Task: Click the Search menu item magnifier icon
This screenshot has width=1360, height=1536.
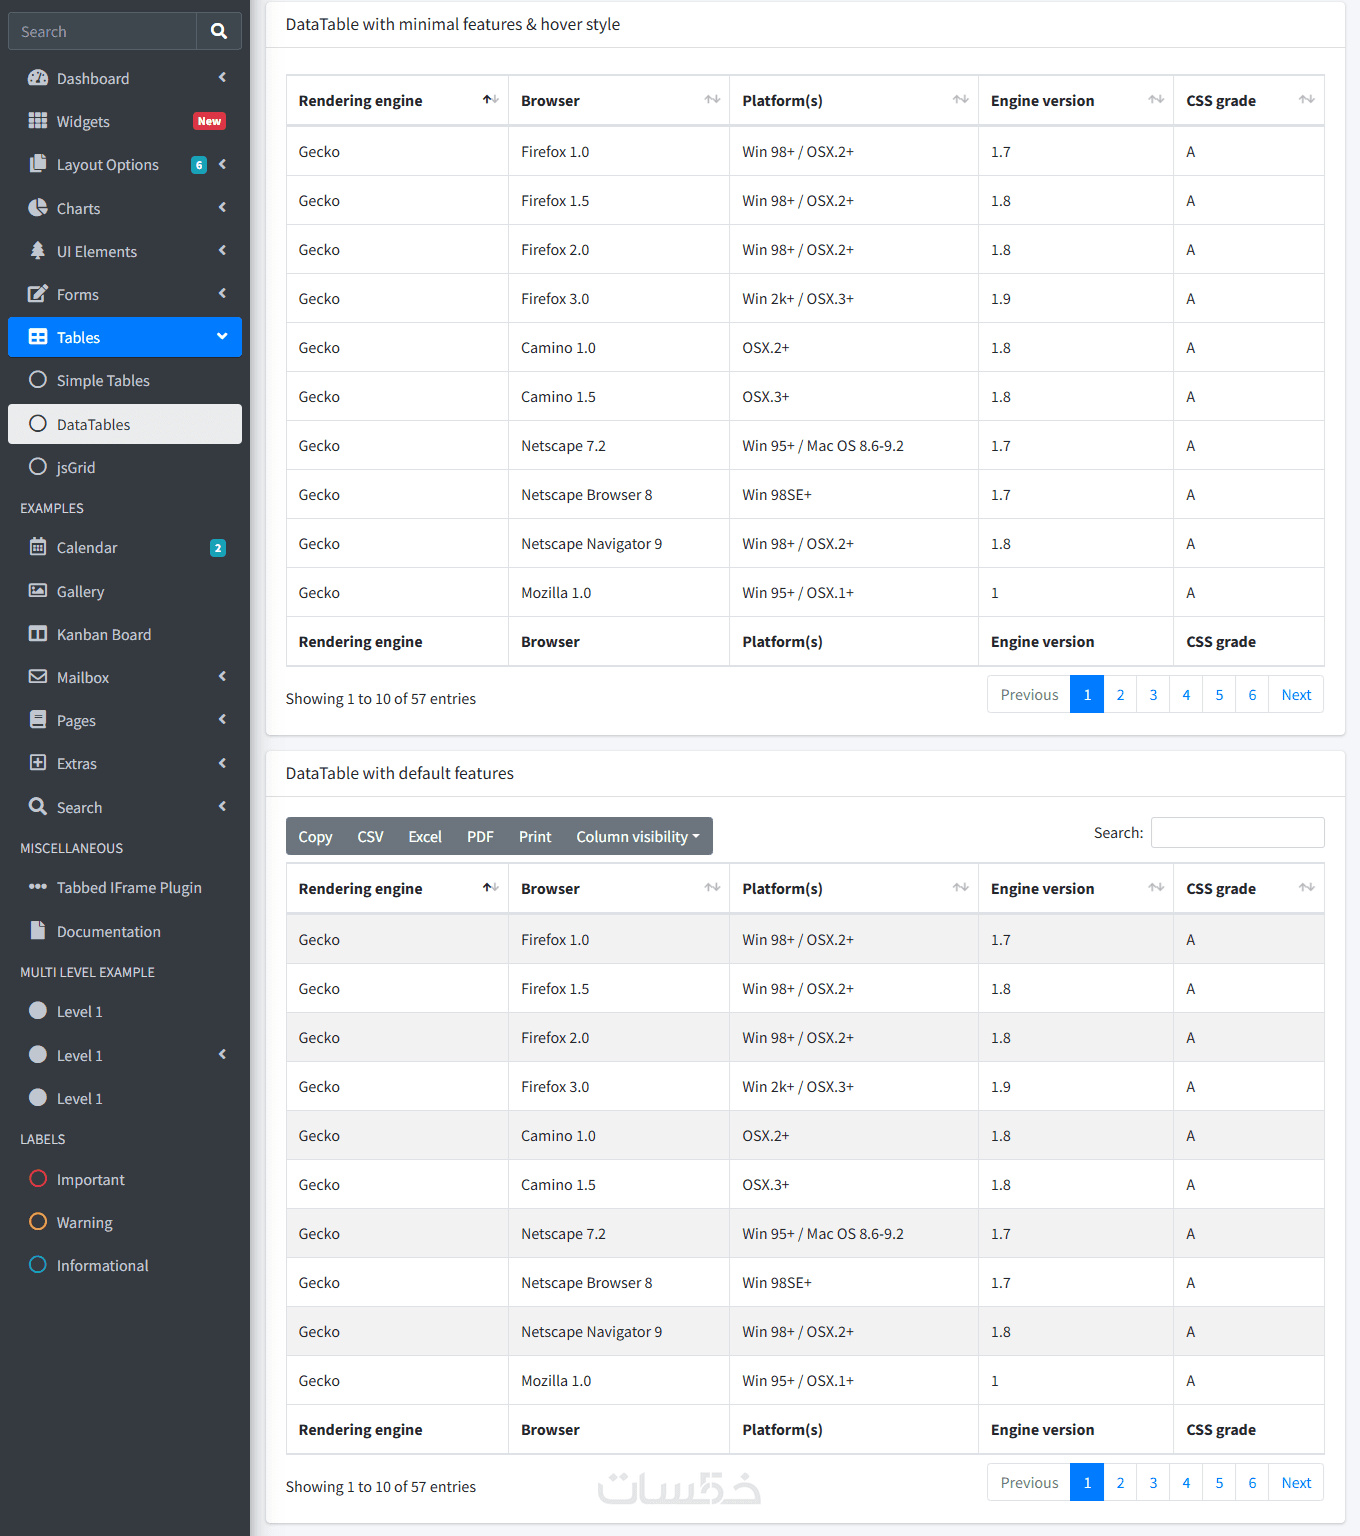Action: tap(38, 806)
